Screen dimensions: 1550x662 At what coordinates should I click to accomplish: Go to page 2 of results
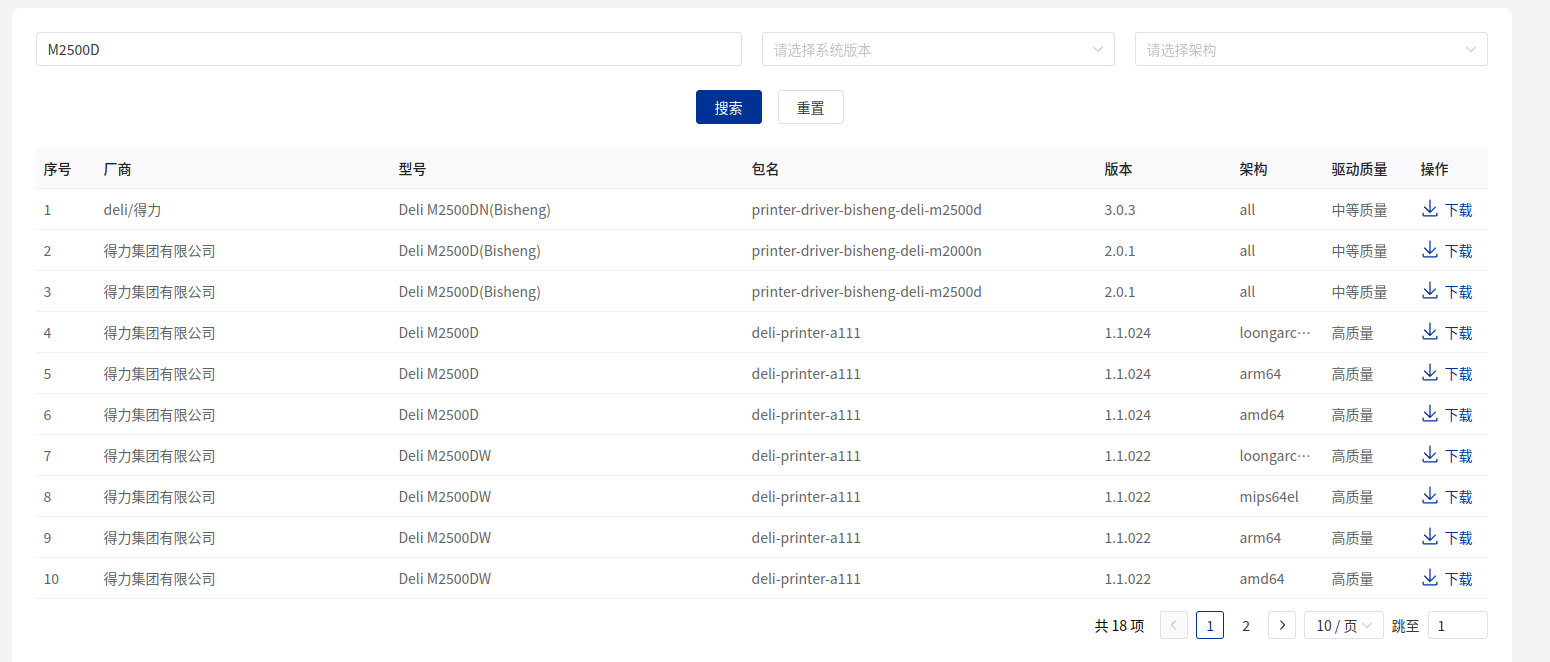tap(1246, 625)
